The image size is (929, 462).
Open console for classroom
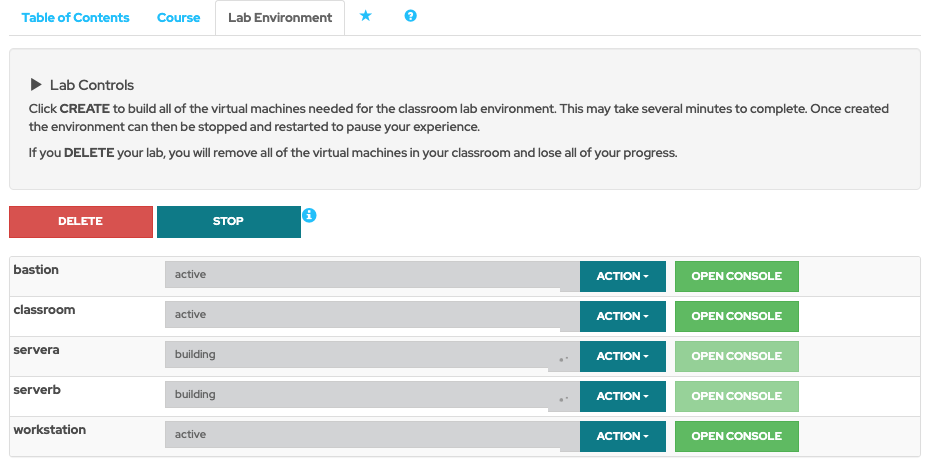tap(737, 316)
